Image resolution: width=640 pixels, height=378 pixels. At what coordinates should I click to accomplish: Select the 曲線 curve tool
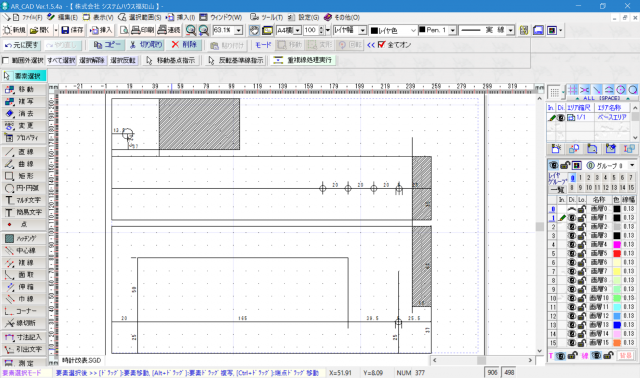(x=24, y=164)
